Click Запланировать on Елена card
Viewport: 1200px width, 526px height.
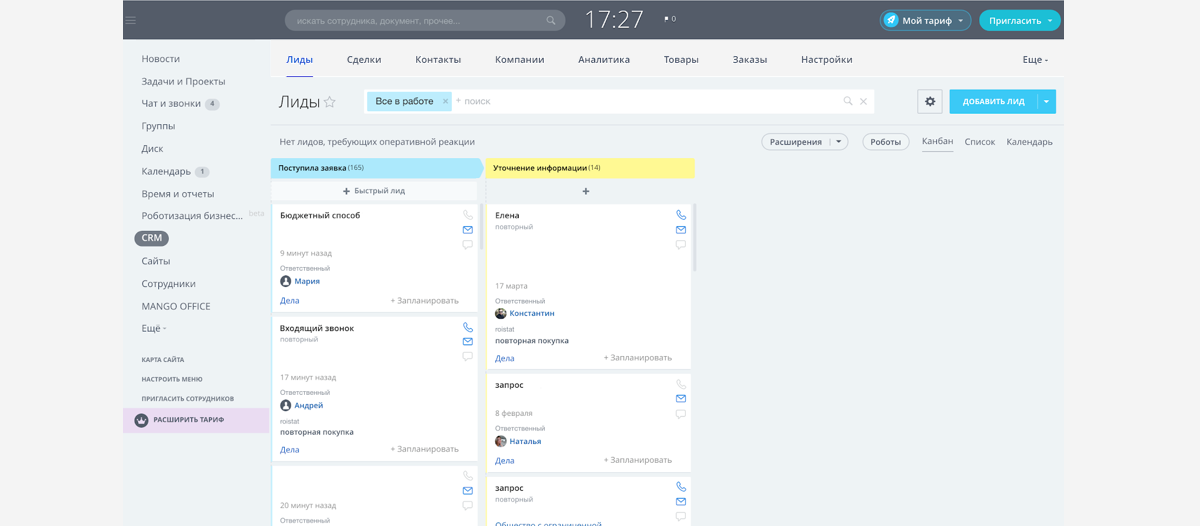638,357
